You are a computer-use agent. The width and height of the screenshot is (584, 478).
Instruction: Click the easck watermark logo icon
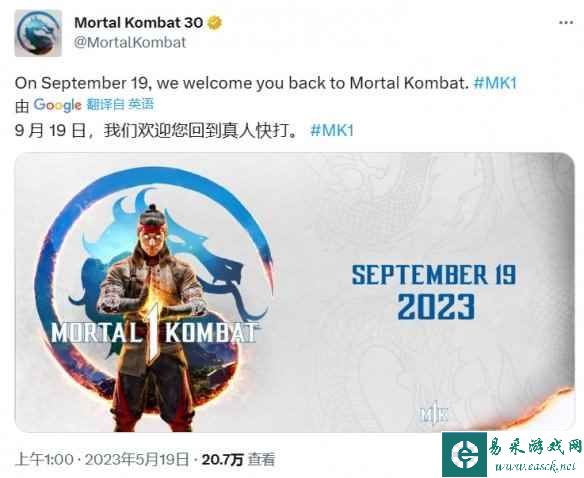click(x=464, y=454)
